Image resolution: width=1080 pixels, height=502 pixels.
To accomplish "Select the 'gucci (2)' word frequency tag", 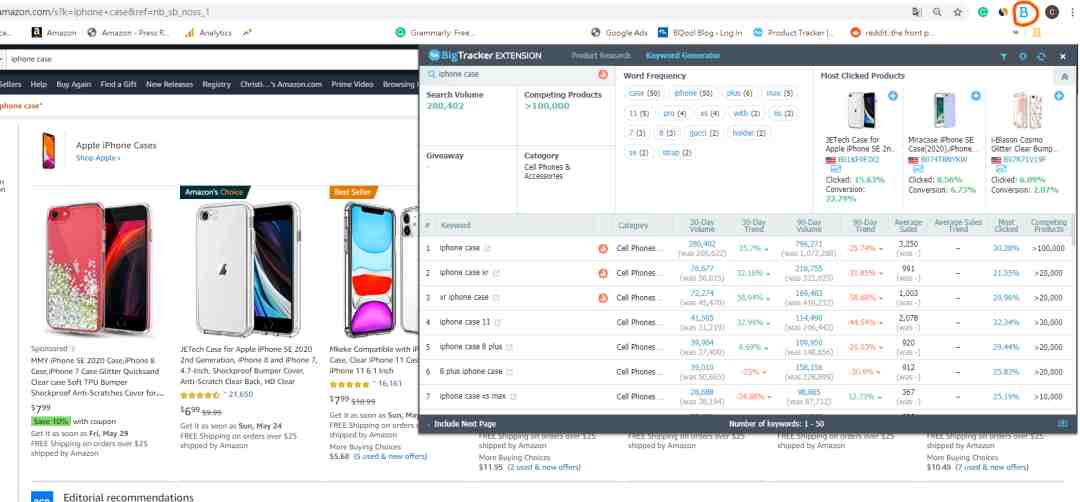I will 704,133.
